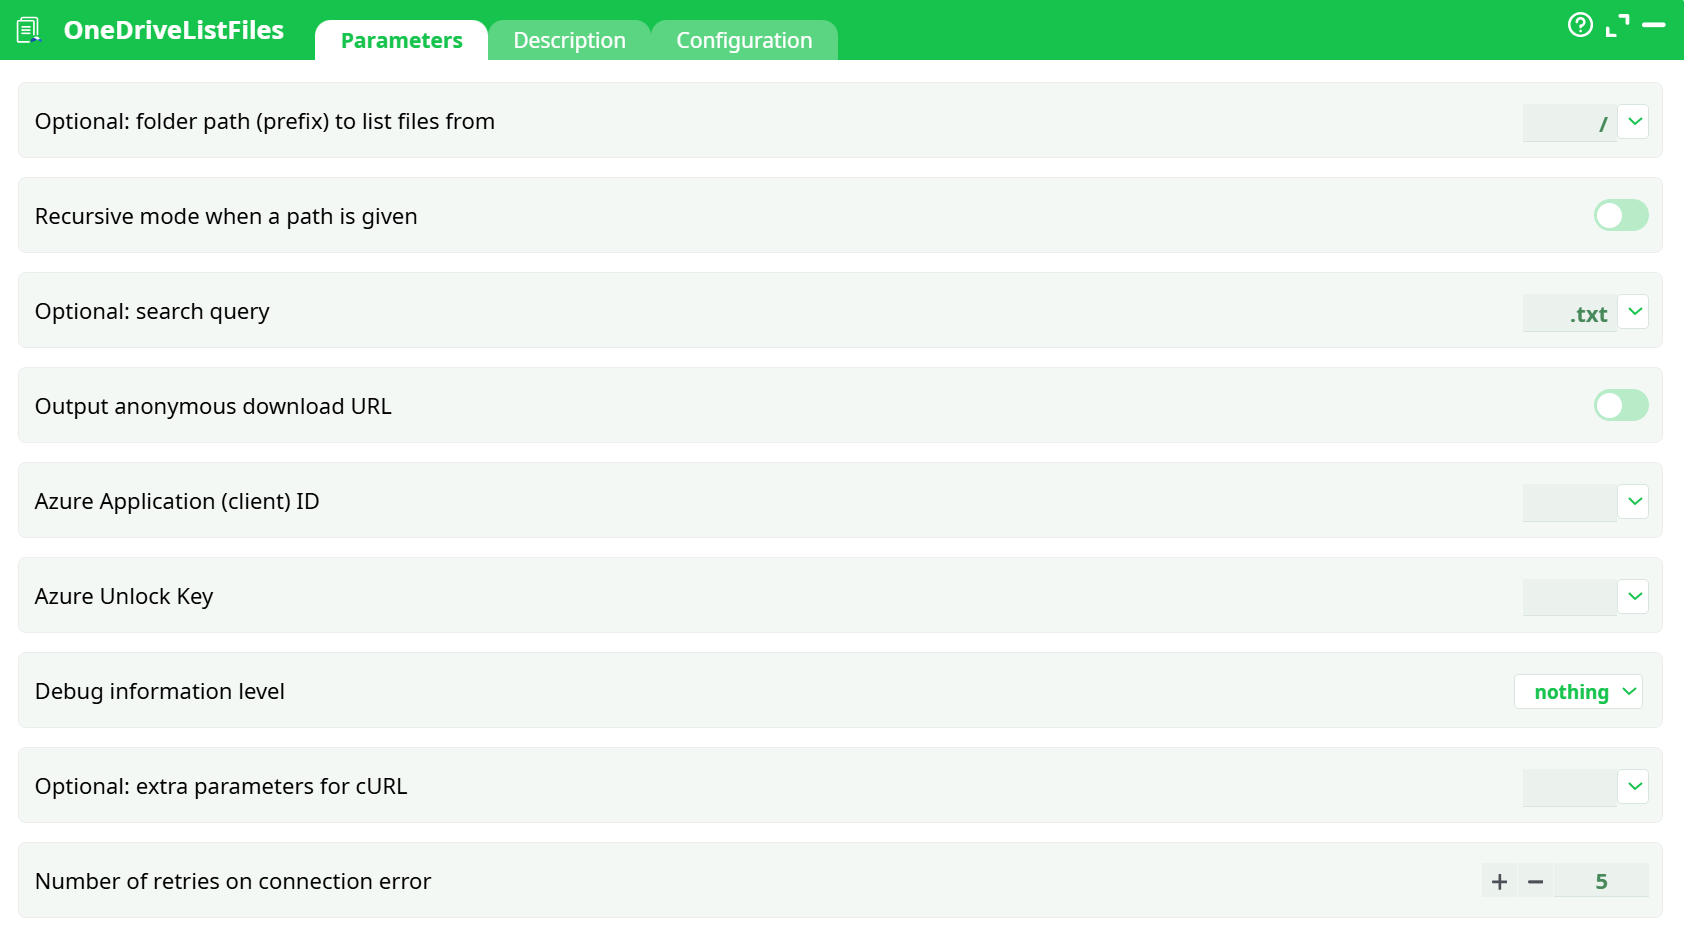Click the minus stepper for connection retries
This screenshot has width=1684, height=928.
click(1537, 881)
